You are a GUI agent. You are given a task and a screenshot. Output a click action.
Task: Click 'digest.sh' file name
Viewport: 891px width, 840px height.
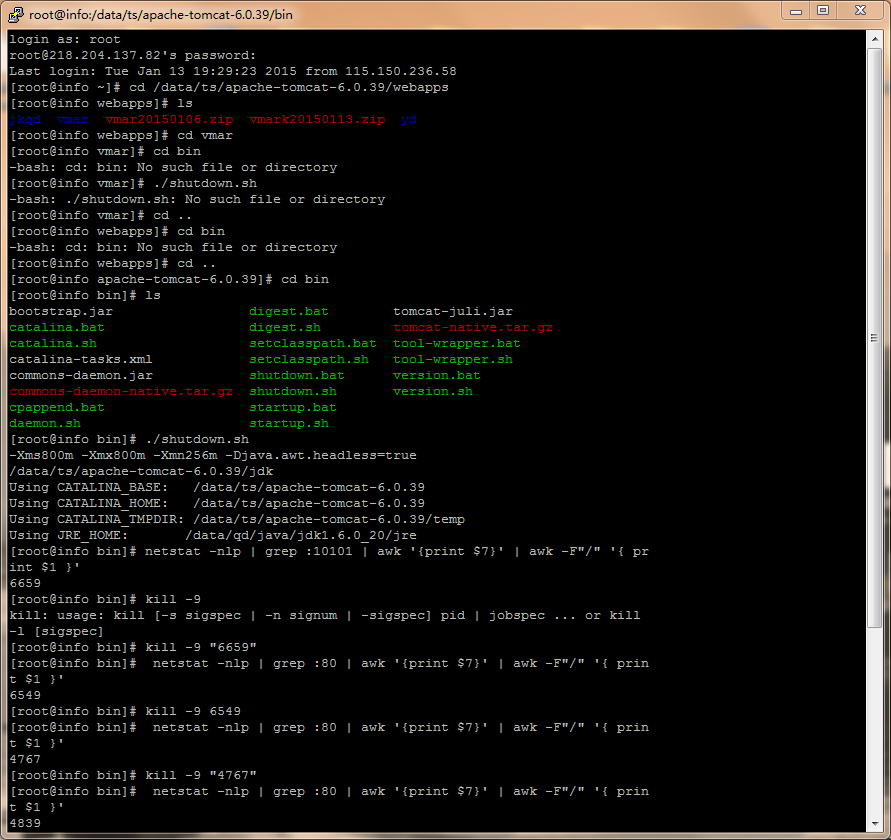tap(285, 327)
